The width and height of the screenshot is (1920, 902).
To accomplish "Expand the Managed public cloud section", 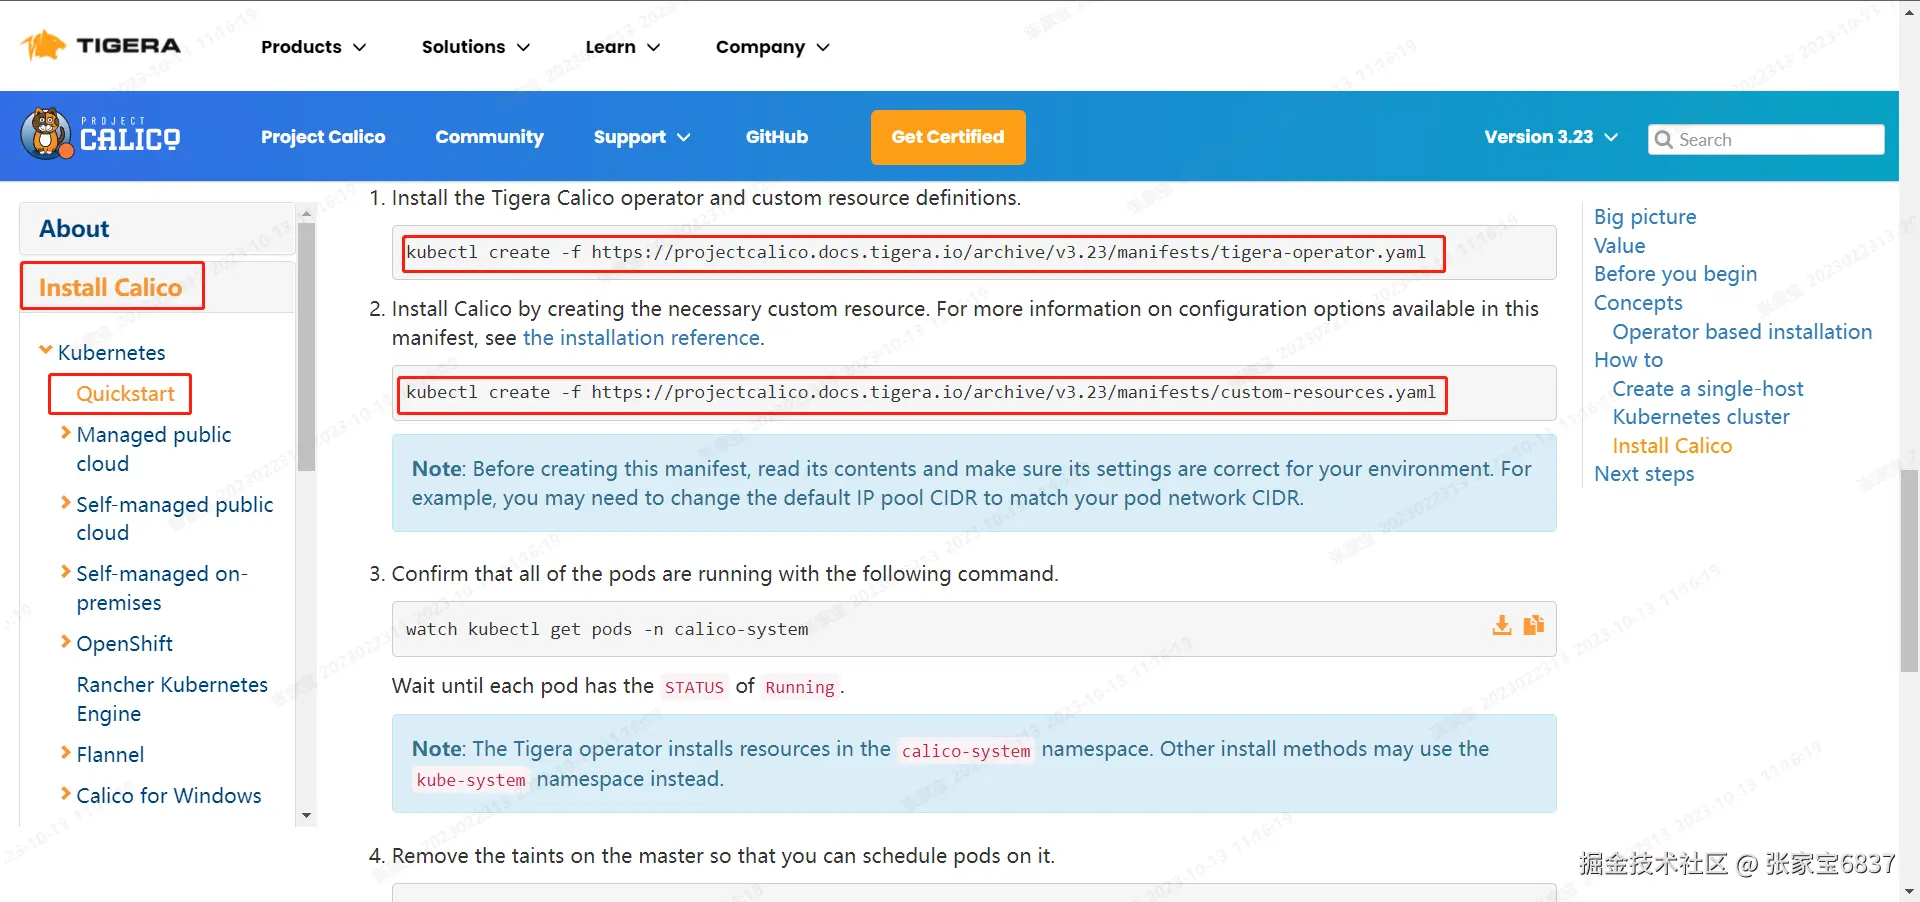I will pyautogui.click(x=66, y=433).
